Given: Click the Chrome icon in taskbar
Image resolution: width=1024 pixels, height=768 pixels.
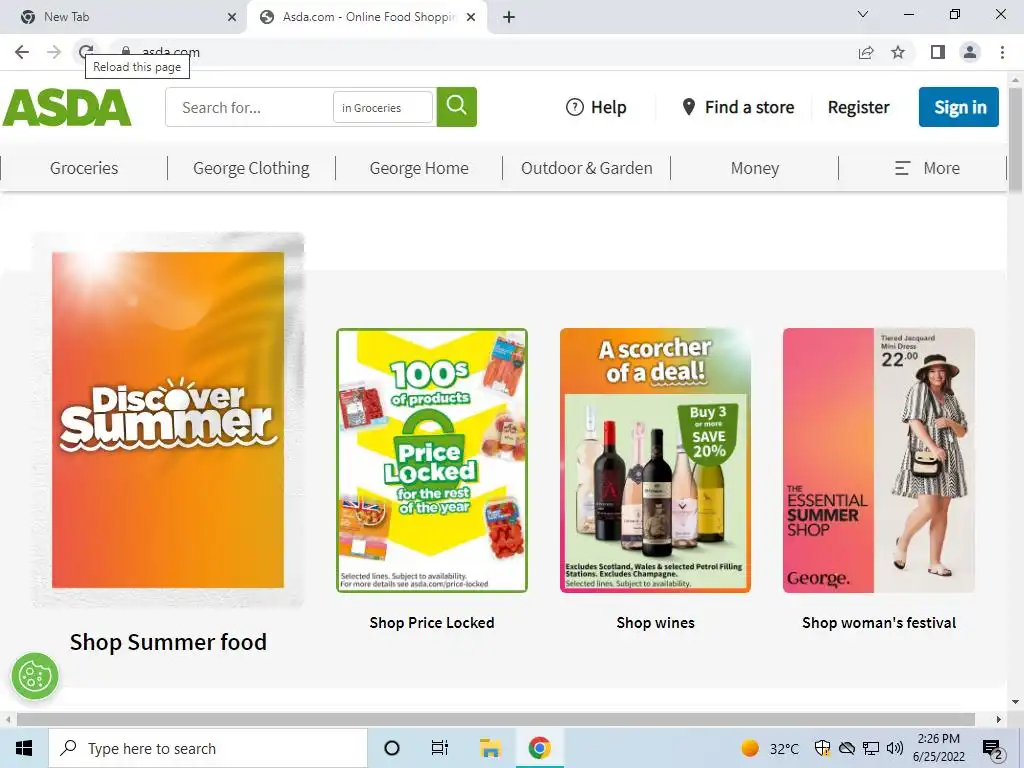Looking at the screenshot, I should click(x=539, y=748).
